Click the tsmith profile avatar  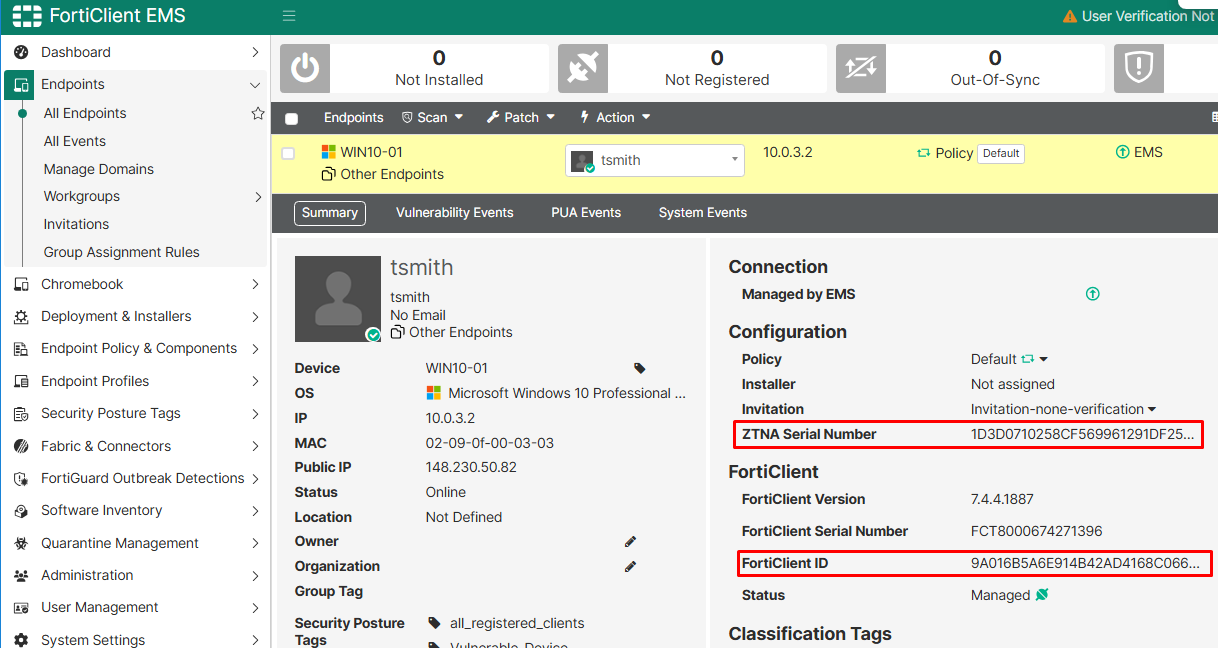(x=338, y=298)
